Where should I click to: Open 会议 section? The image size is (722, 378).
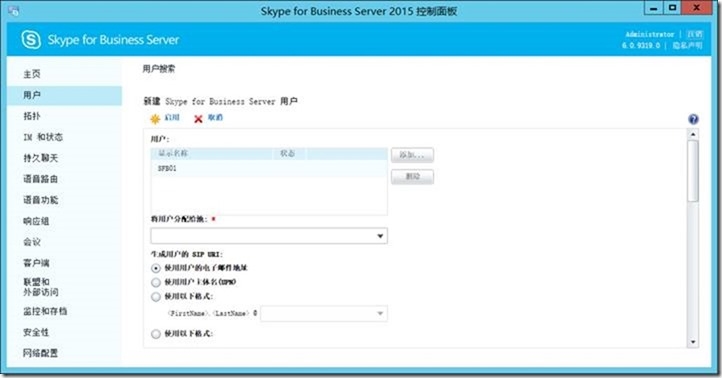32,242
